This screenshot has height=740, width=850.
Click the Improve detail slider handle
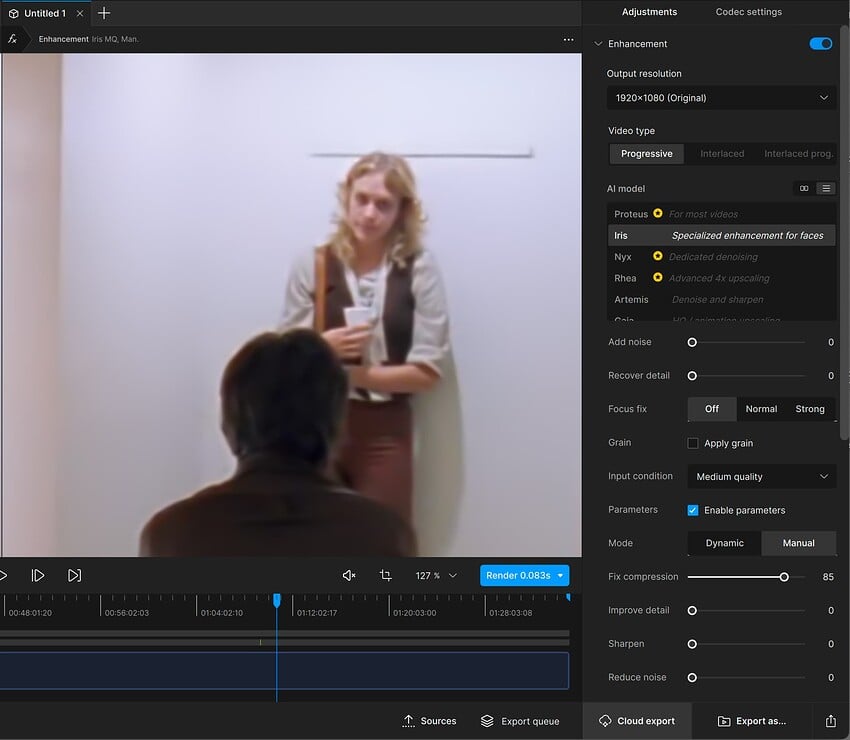[692, 610]
